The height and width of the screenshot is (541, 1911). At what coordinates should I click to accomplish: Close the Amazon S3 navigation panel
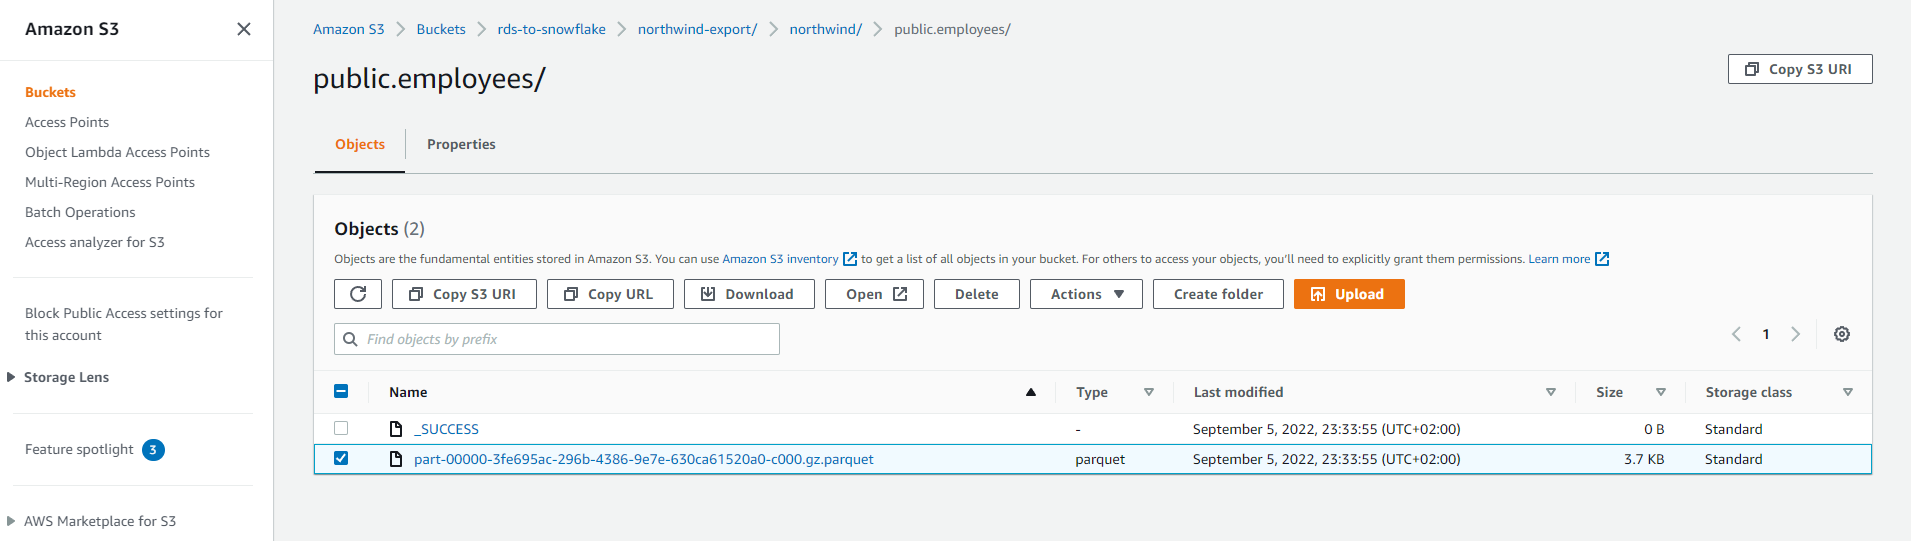click(244, 29)
